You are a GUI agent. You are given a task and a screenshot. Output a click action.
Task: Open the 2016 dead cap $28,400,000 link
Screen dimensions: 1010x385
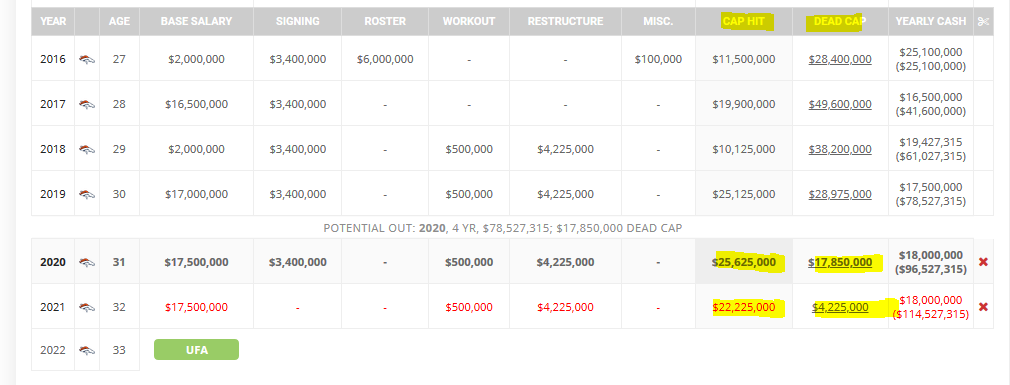pyautogui.click(x=840, y=59)
